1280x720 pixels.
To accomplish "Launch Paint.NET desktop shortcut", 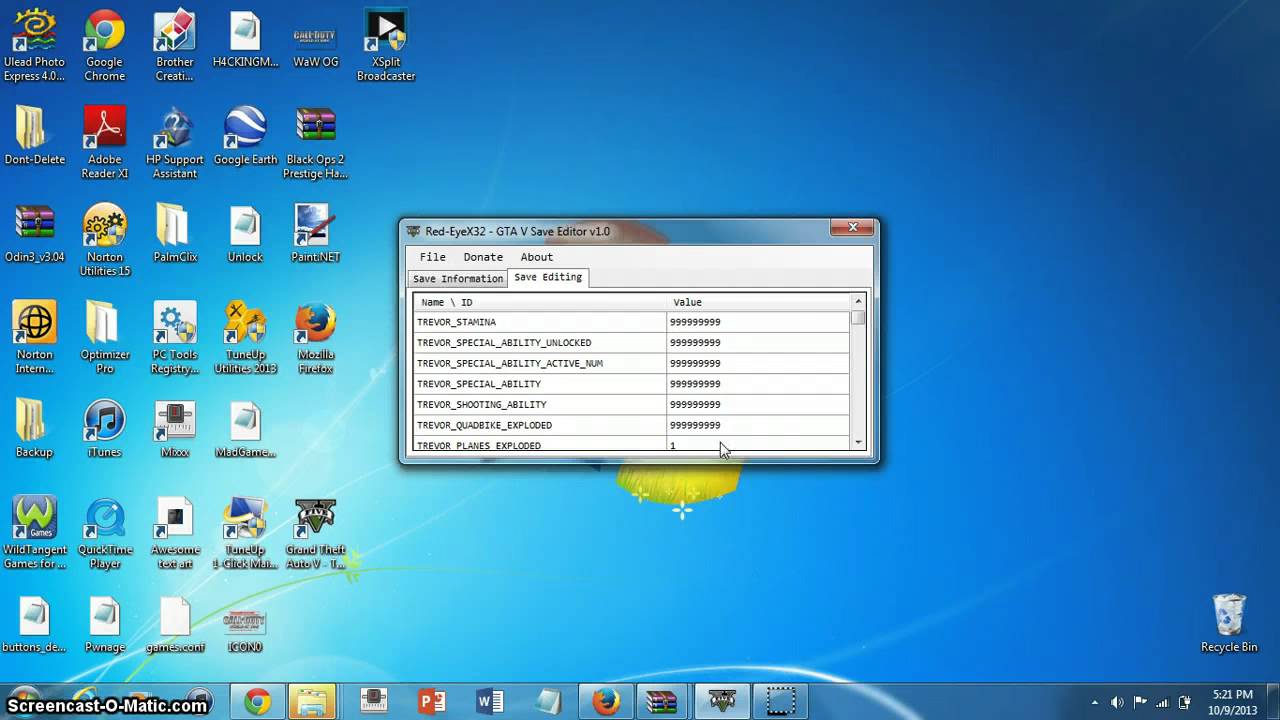I will click(x=315, y=233).
